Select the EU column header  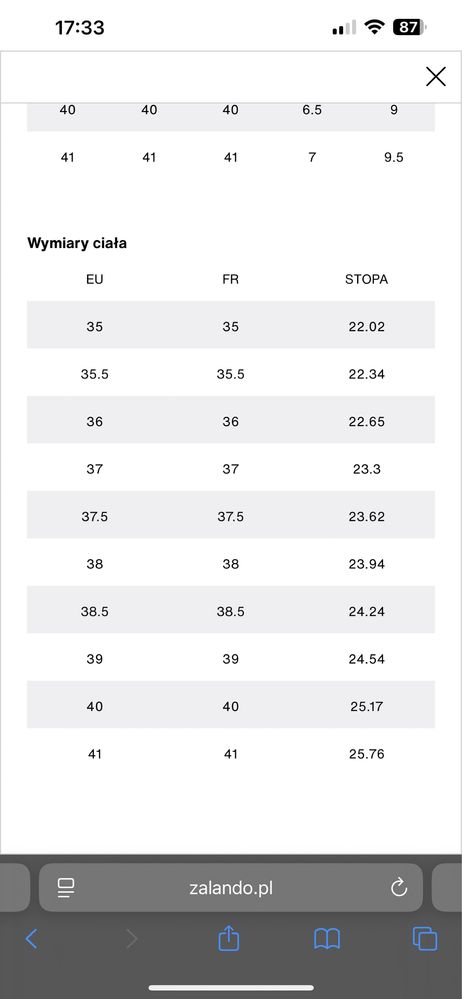click(x=94, y=279)
